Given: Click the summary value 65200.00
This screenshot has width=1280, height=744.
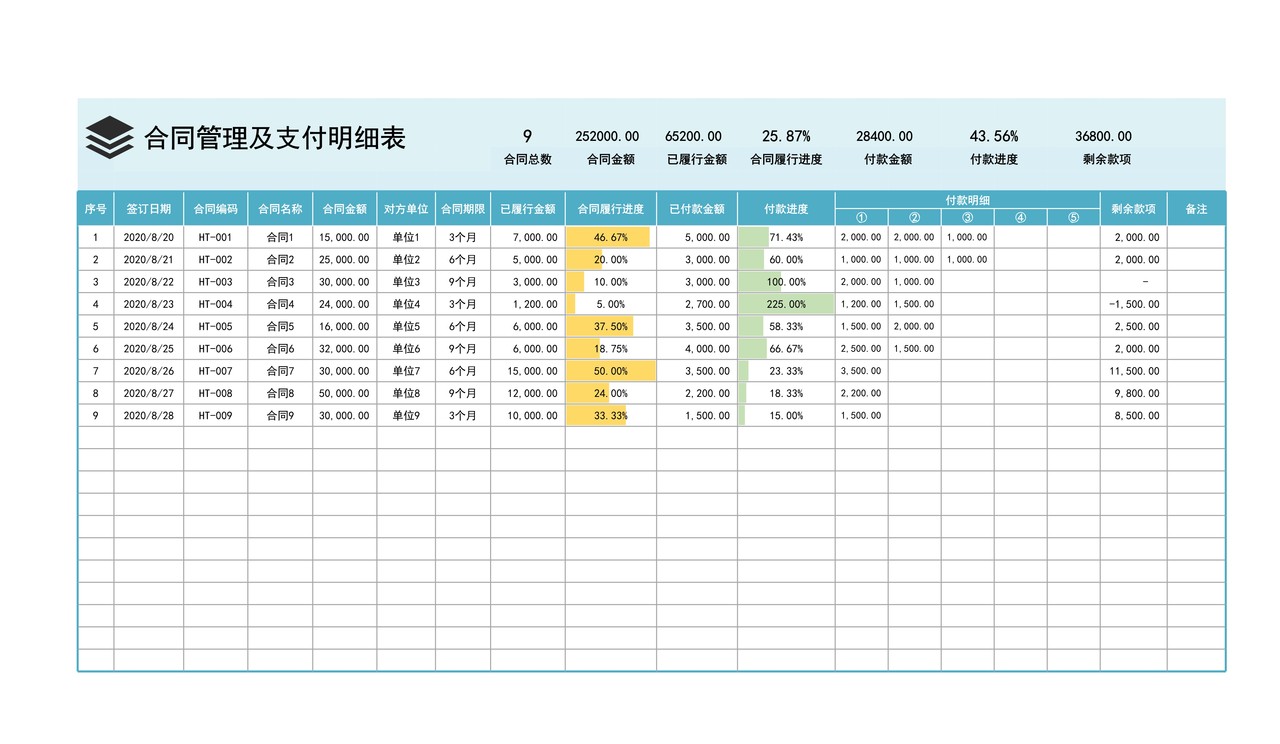Looking at the screenshot, I should click(x=693, y=137).
